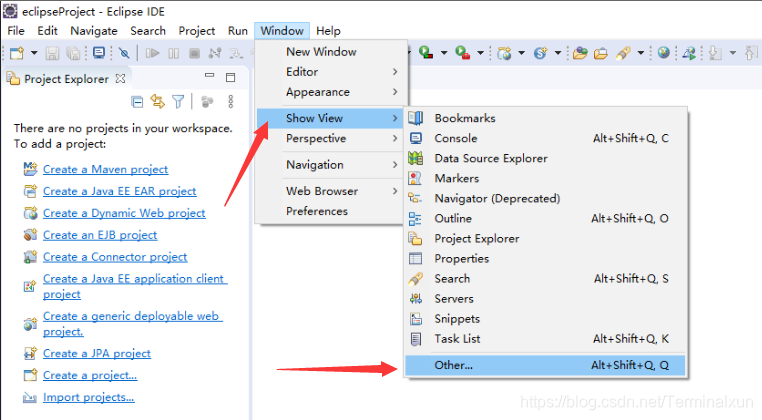This screenshot has height=420, width=762.
Task: Expand the Editor submenu
Action: point(330,72)
